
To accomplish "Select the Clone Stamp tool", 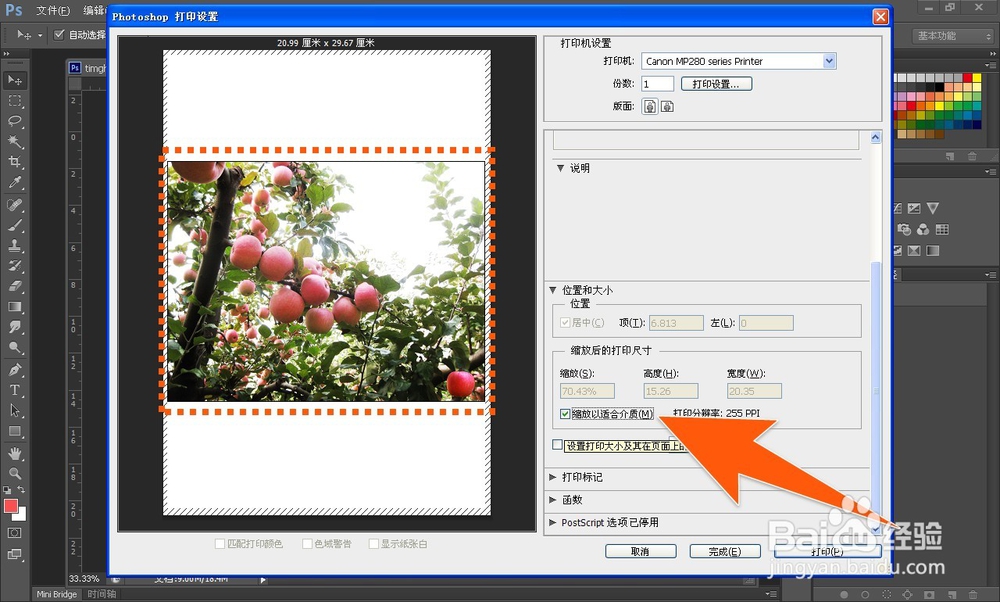I will [15, 246].
